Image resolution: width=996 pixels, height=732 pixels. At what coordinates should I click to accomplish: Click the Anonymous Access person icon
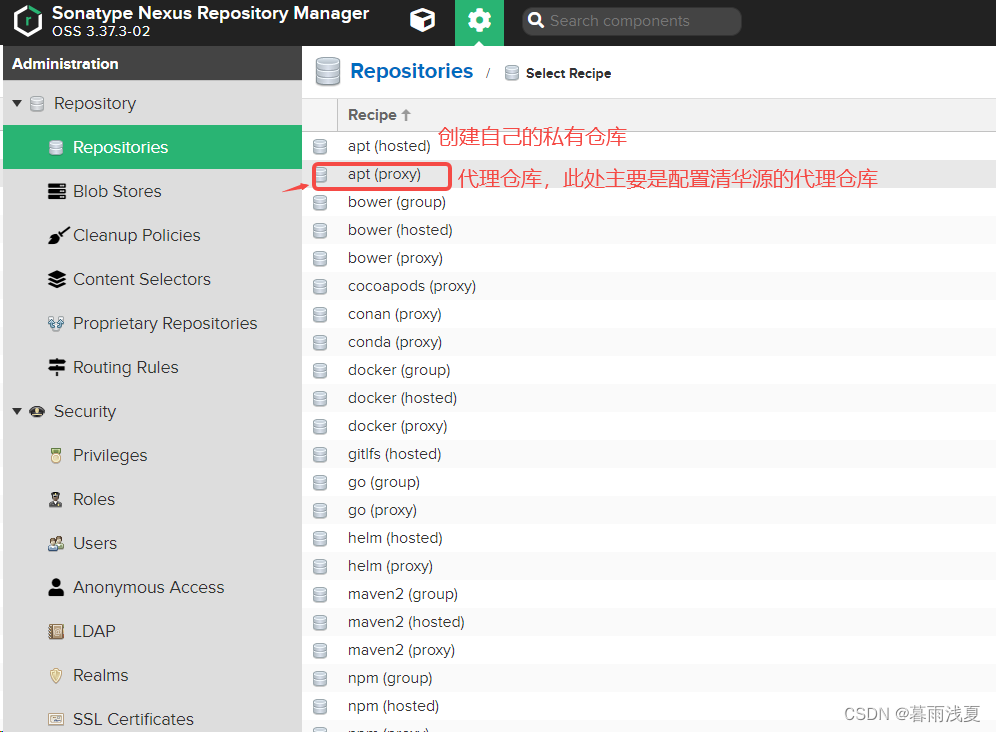[57, 588]
